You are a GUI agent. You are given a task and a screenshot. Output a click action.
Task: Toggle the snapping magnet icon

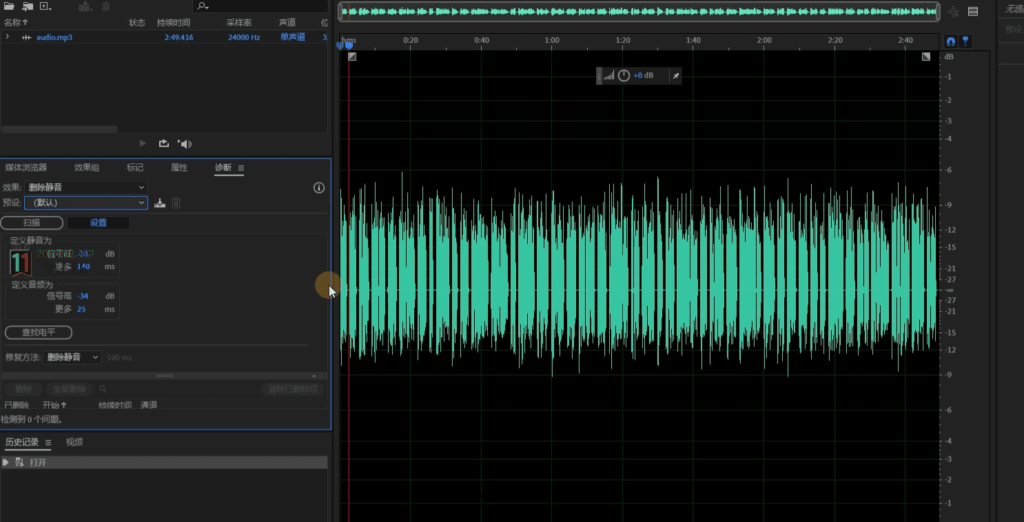(951, 42)
